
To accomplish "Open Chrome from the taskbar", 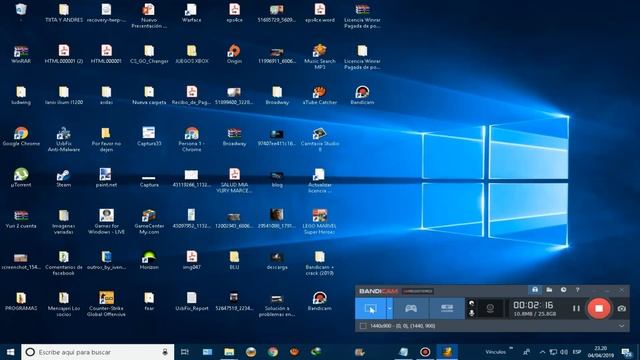I will [273, 352].
